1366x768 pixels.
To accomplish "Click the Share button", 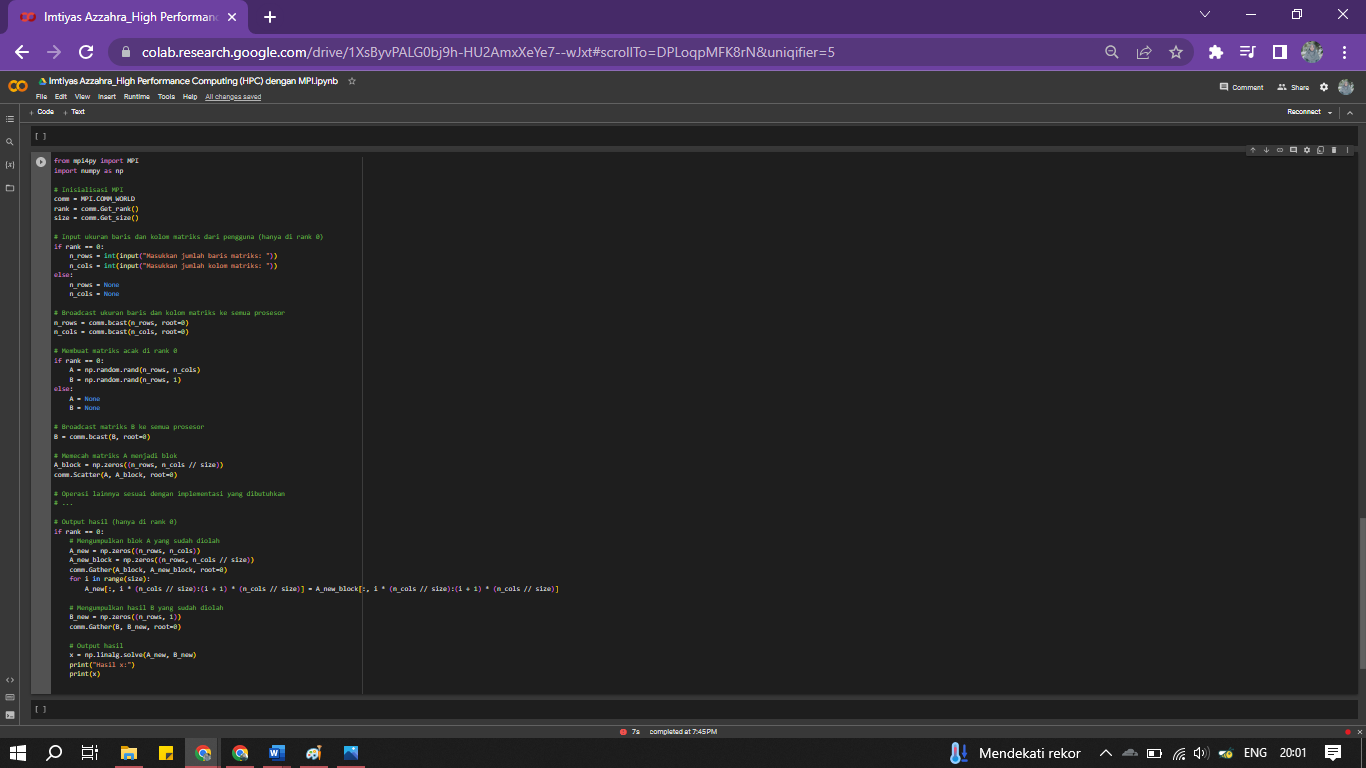I will coord(1293,87).
